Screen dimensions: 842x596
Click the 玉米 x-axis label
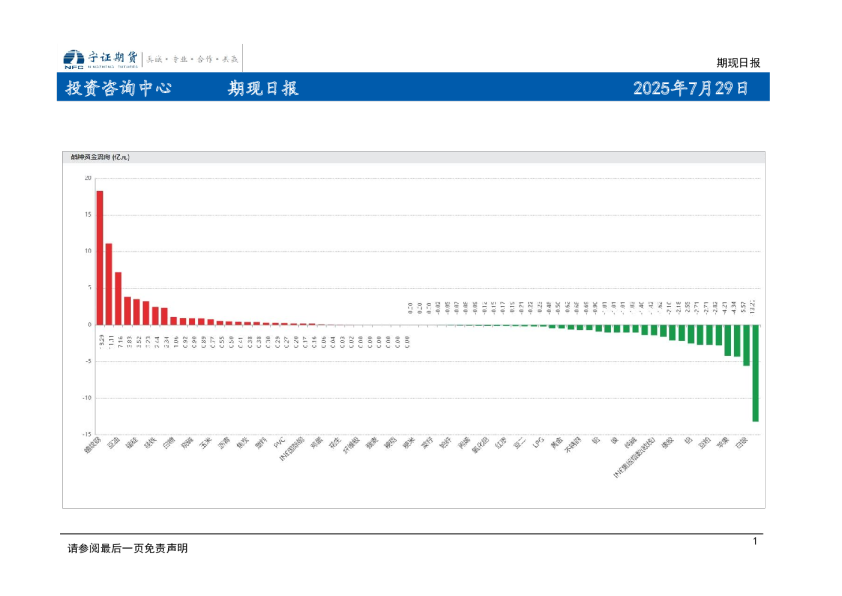click(x=205, y=441)
